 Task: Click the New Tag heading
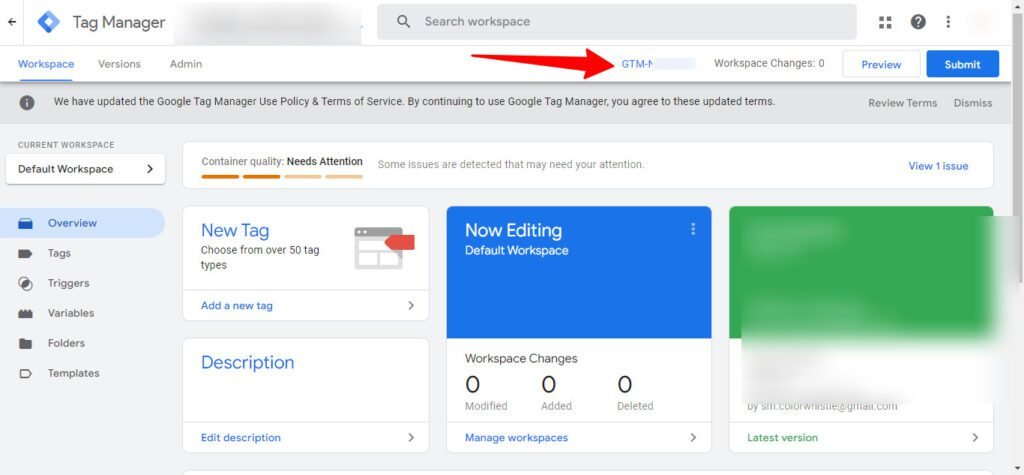point(235,230)
